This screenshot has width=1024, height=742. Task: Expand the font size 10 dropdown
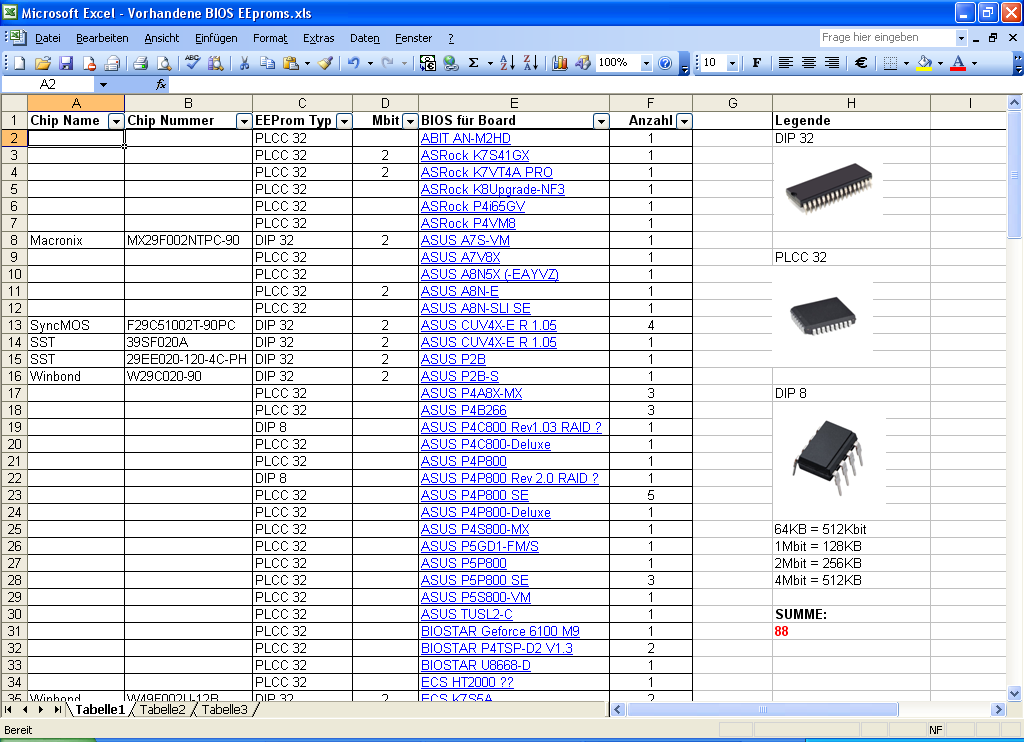(732, 63)
